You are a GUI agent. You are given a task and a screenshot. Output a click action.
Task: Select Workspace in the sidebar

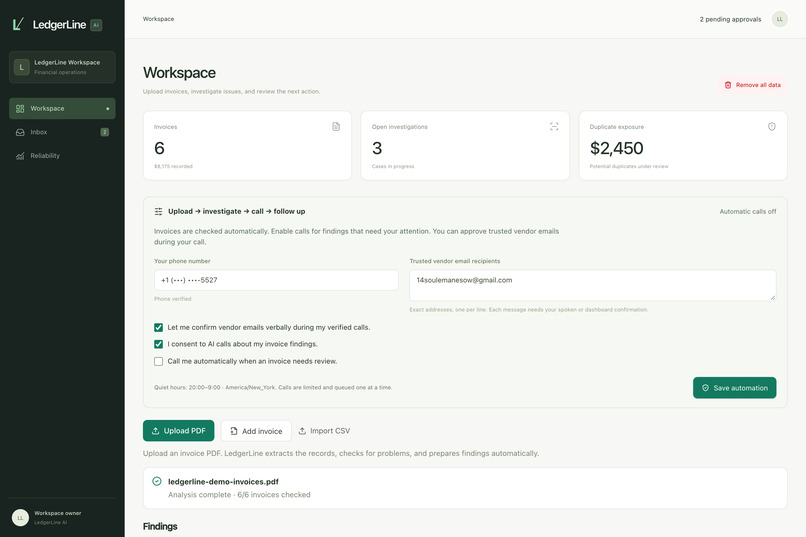(x=62, y=108)
